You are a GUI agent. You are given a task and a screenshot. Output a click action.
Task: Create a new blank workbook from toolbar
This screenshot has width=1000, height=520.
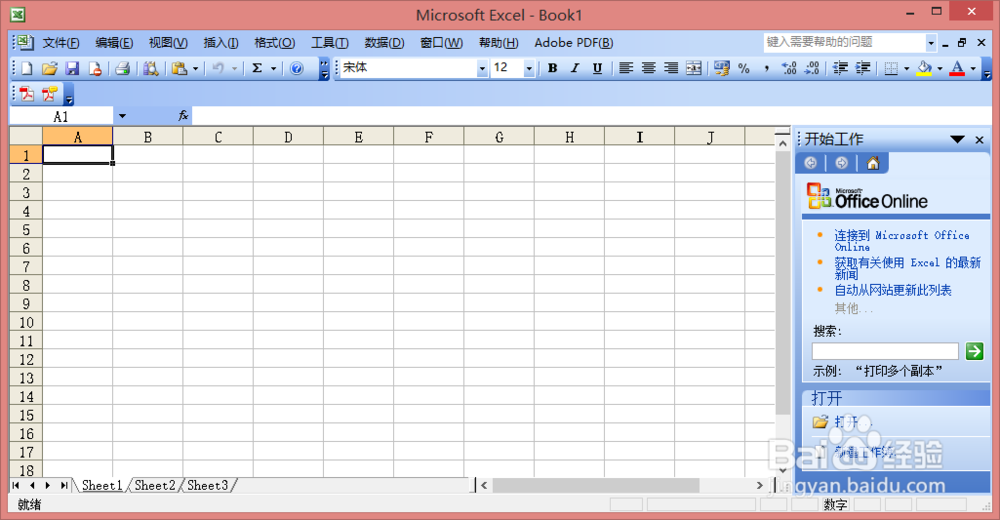(x=27, y=68)
